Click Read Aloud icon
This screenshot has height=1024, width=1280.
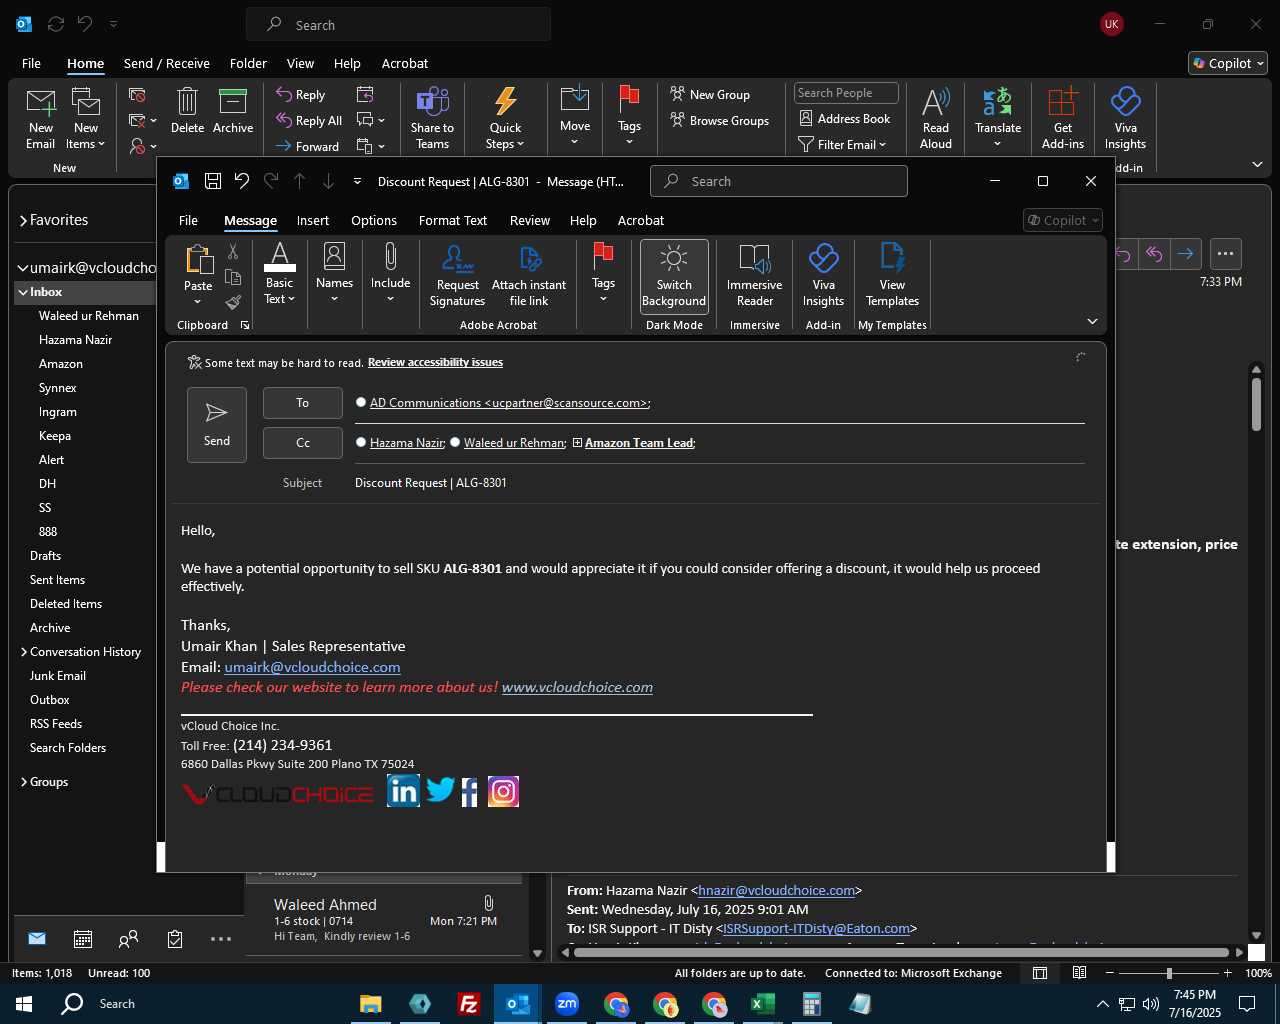click(936, 119)
